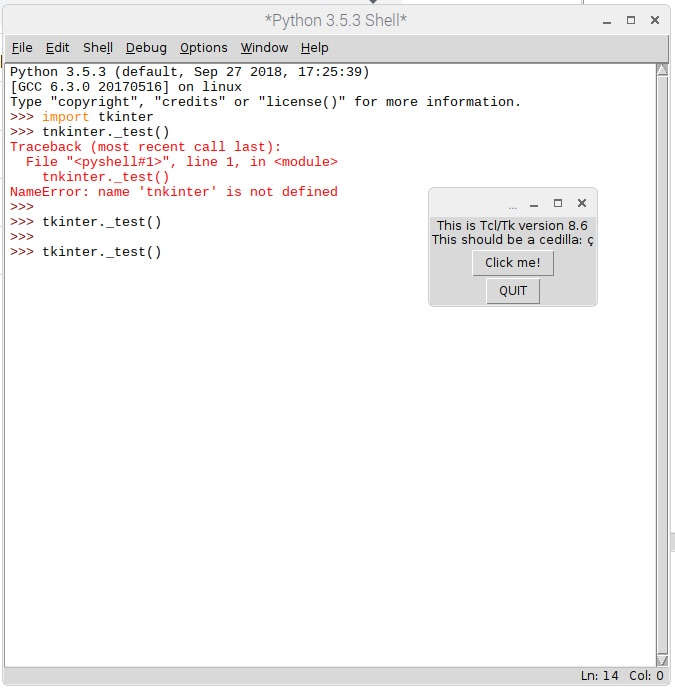Viewport: 675px width, 688px height.
Task: Close the small Tk test window
Action: click(582, 203)
